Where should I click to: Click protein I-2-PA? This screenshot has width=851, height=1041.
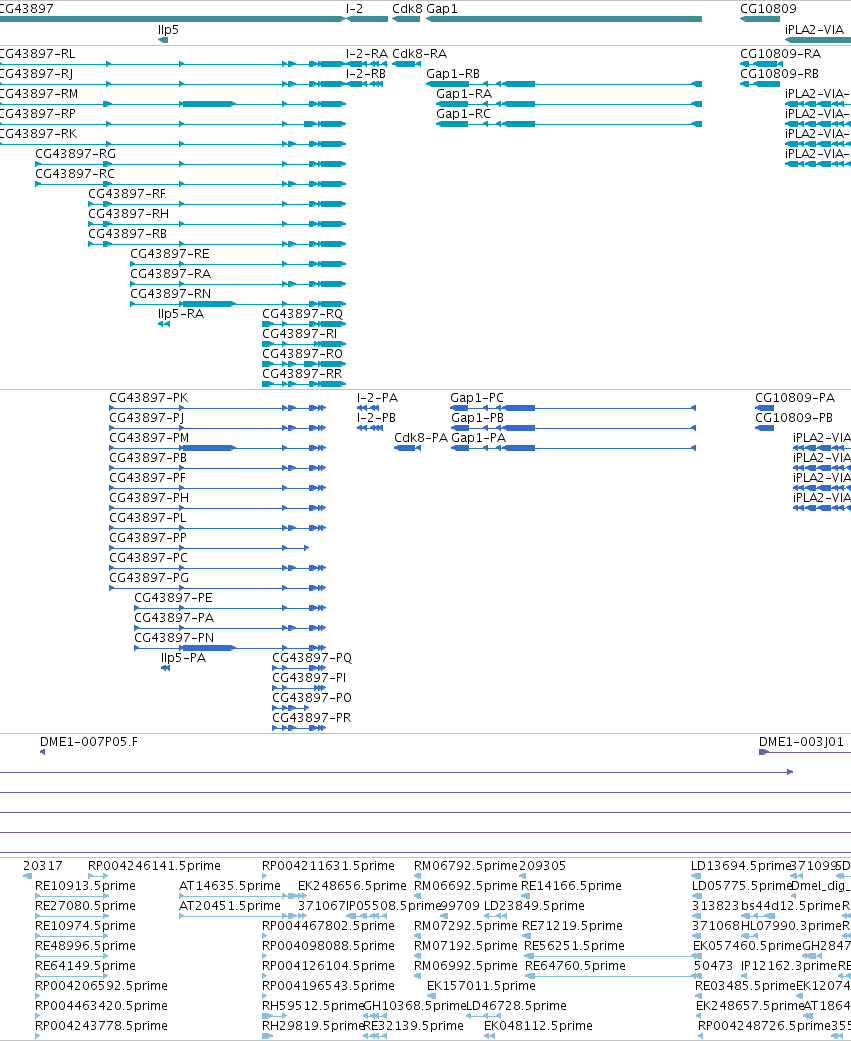(368, 408)
